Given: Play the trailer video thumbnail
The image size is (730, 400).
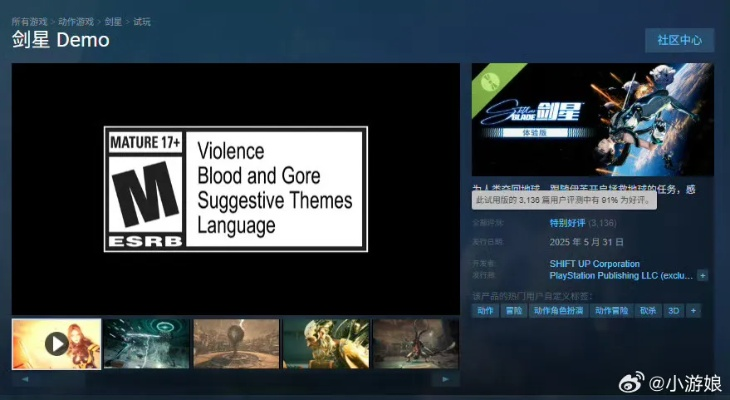Looking at the screenshot, I should [x=56, y=344].
